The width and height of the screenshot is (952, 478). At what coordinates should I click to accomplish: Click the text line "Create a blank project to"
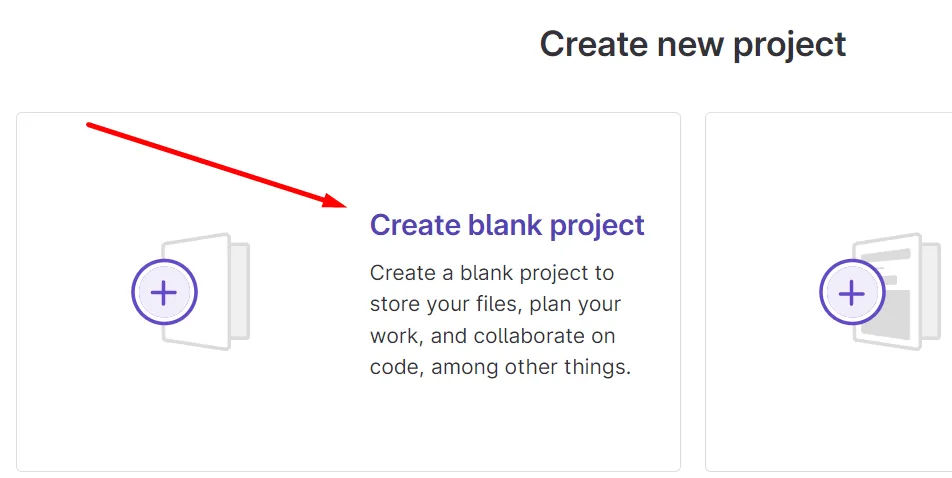point(492,273)
